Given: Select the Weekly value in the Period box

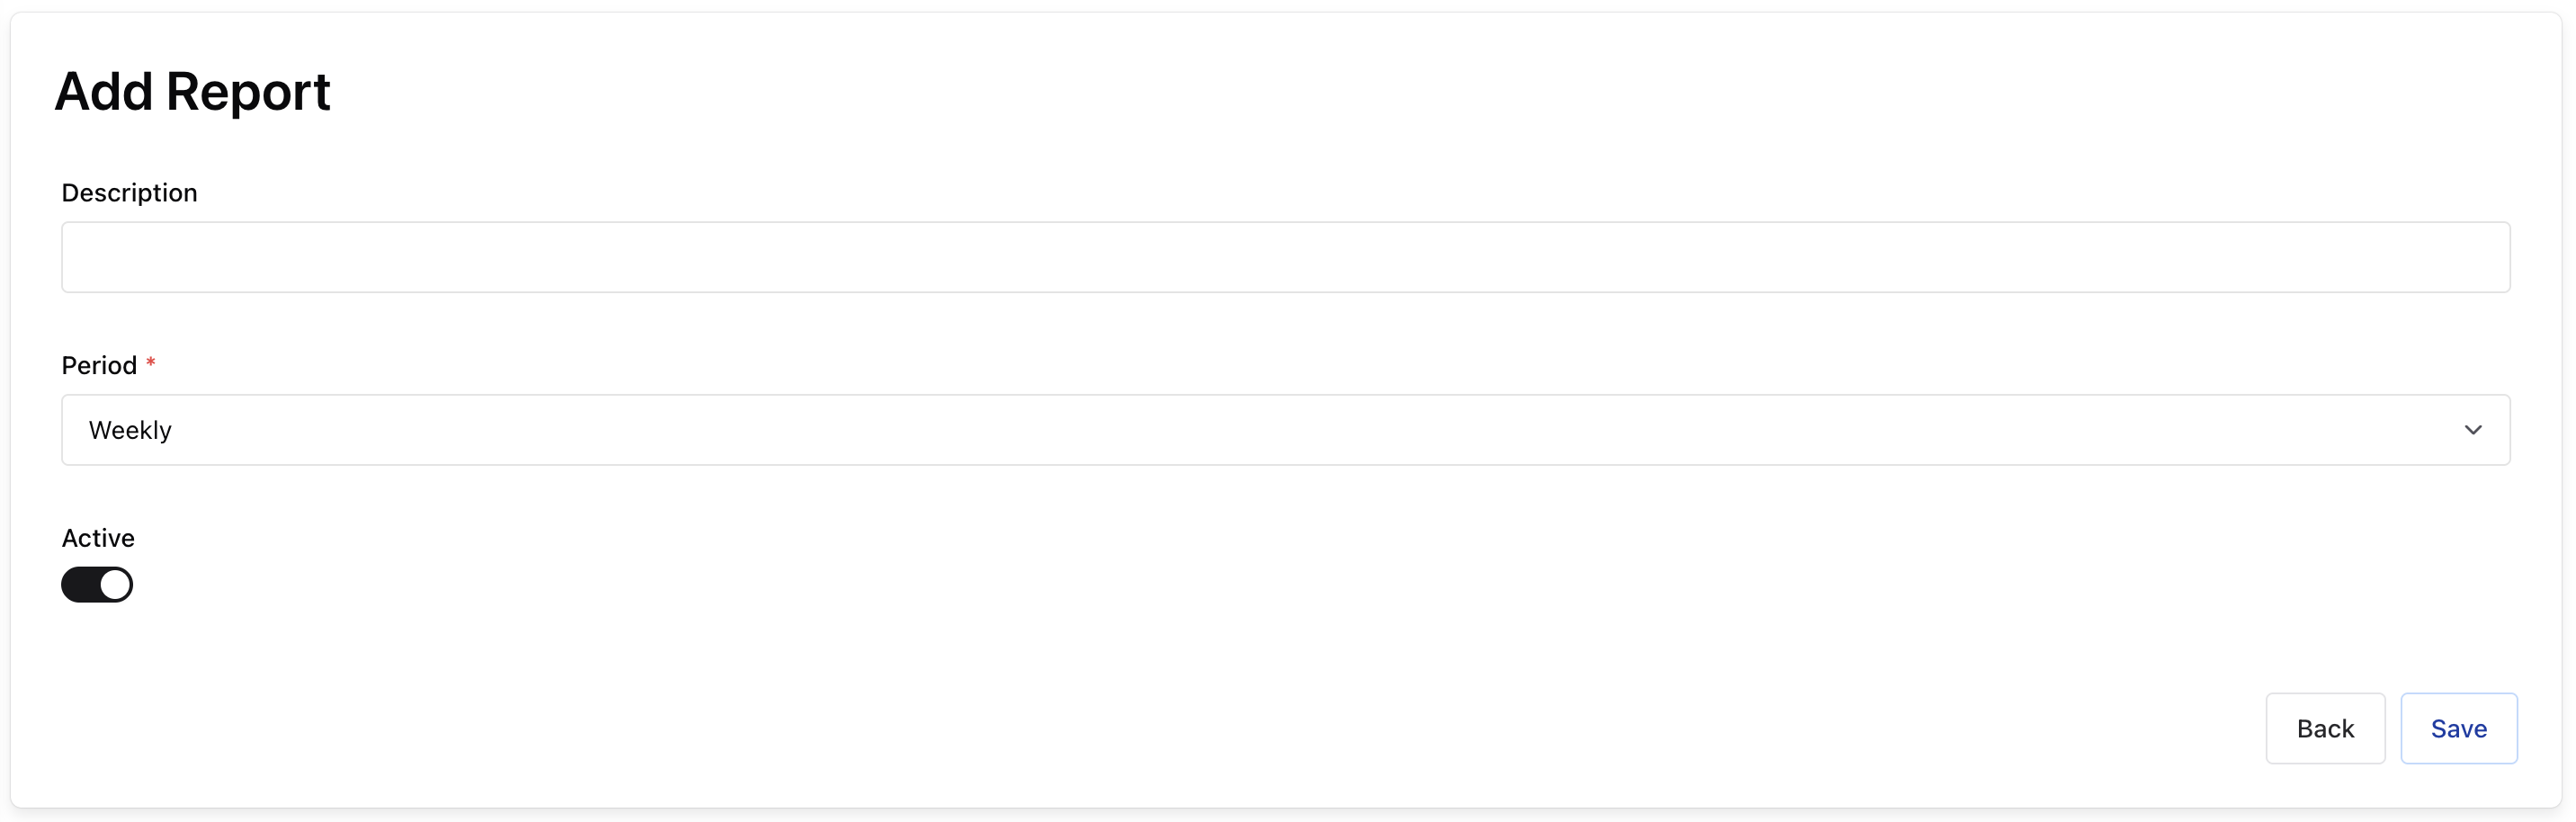Looking at the screenshot, I should tap(130, 430).
